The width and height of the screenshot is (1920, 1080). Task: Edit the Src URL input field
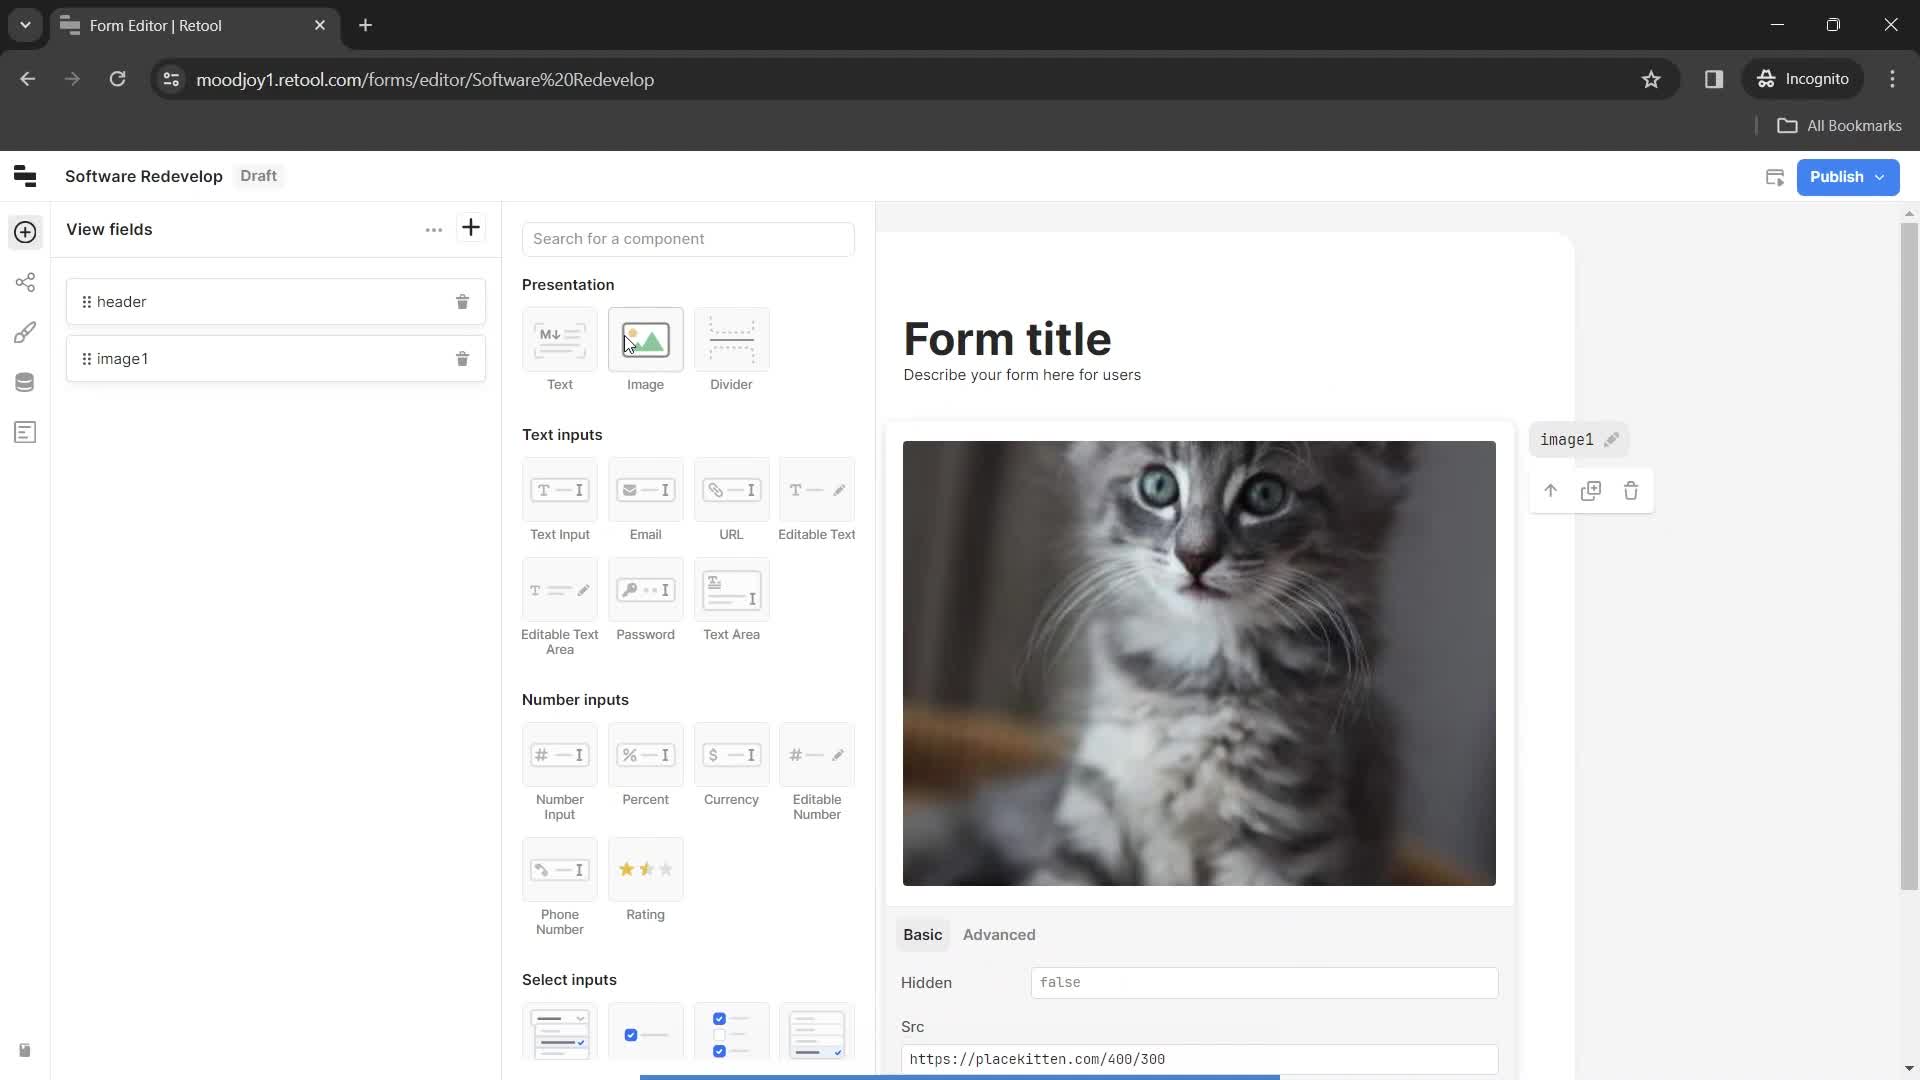coord(1199,1058)
